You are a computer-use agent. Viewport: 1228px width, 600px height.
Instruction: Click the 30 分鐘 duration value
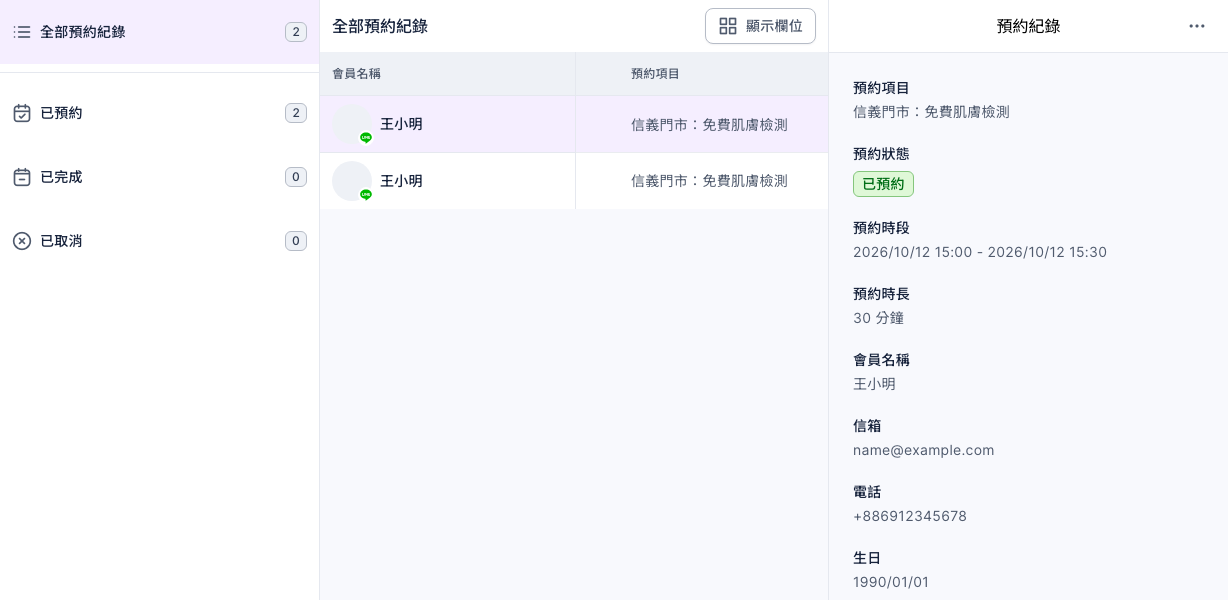pyautogui.click(x=878, y=318)
